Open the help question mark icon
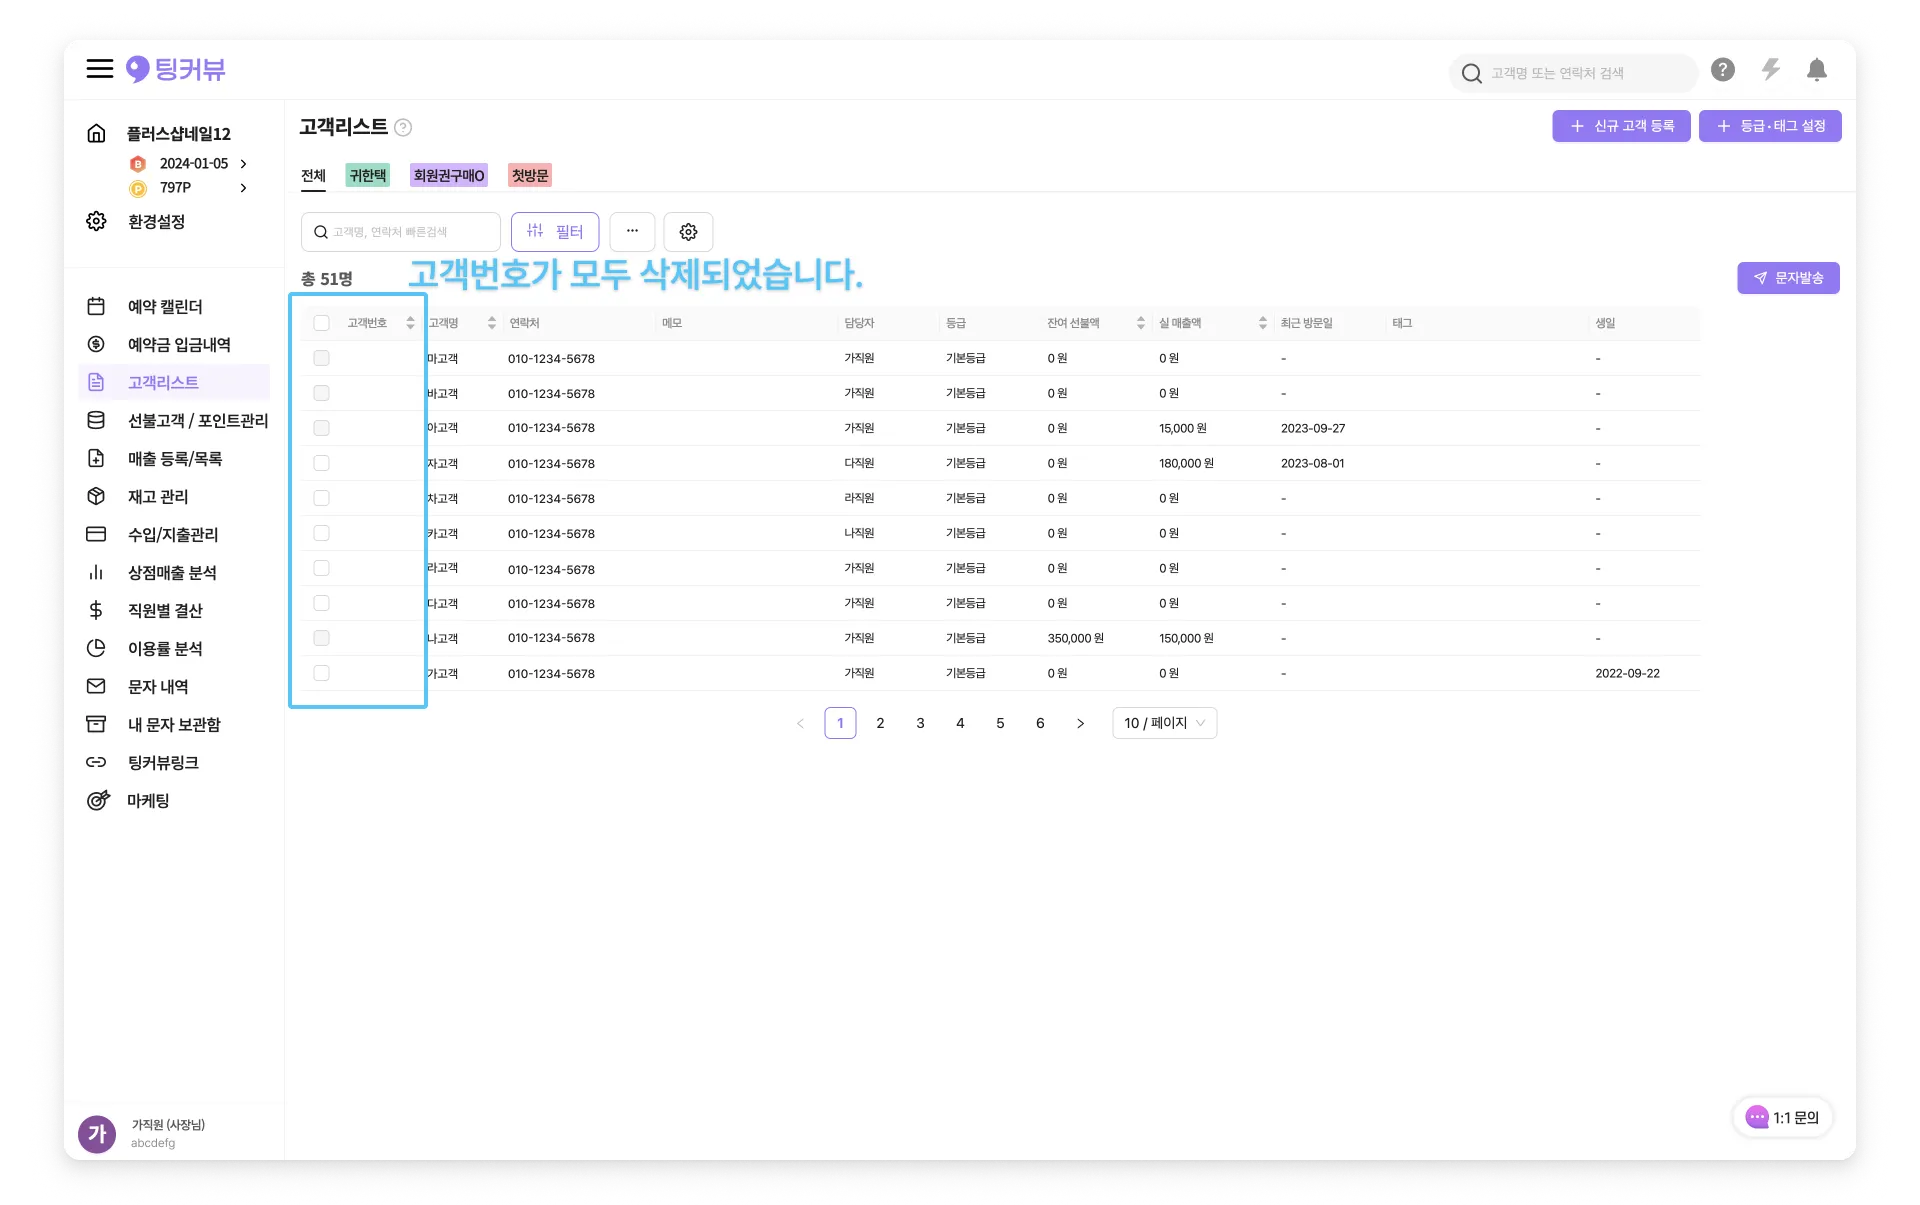The image size is (1920, 1205). tap(1722, 70)
